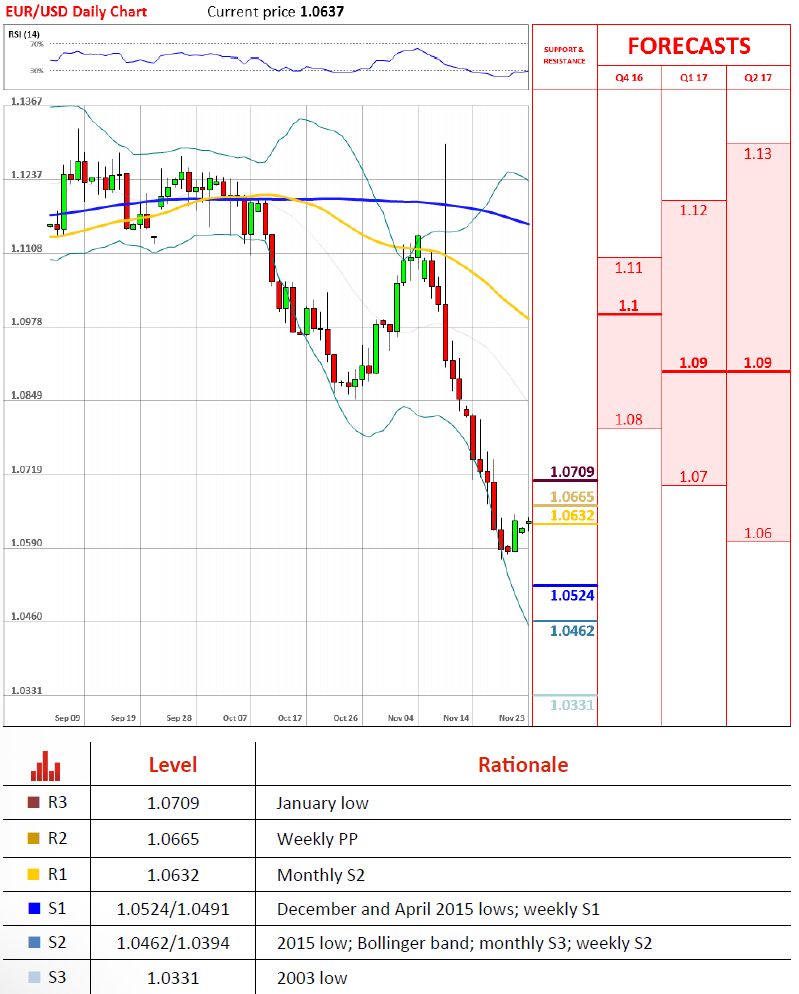Screen dimensions: 799x994
Task: Click the 1.11 forecast value in Q4 16
Action: [x=629, y=268]
